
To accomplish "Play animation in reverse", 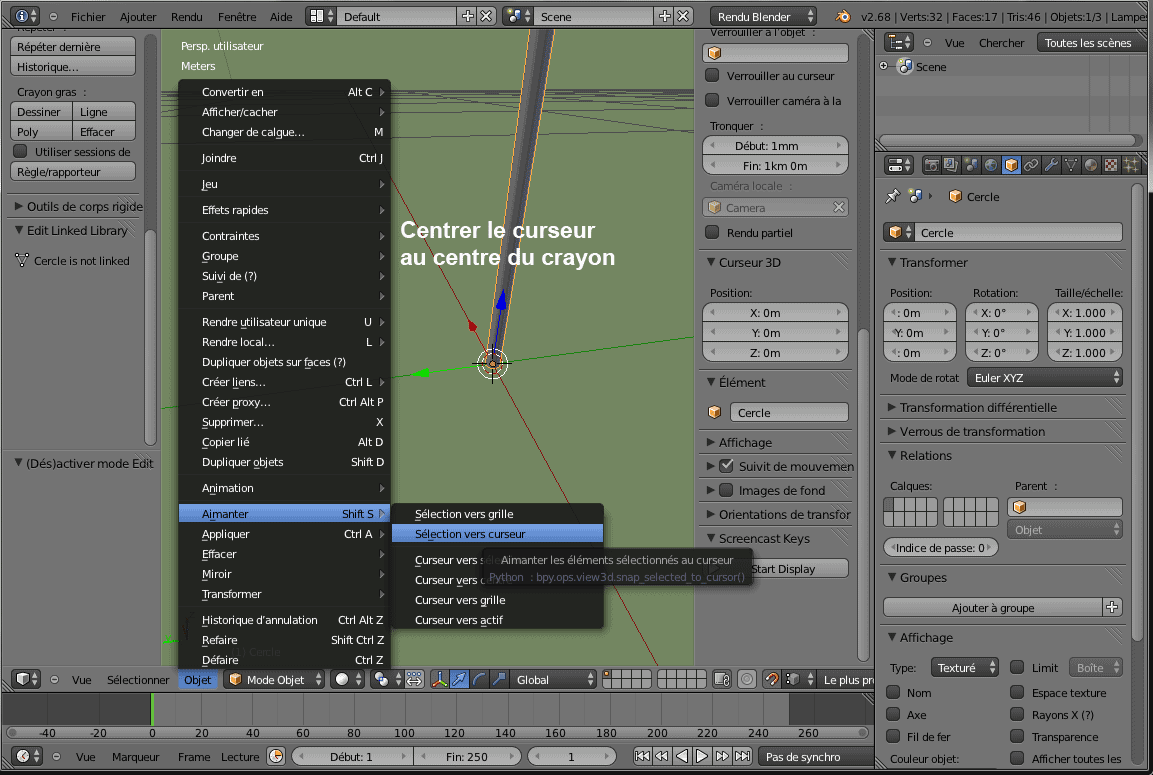I will pyautogui.click(x=682, y=756).
